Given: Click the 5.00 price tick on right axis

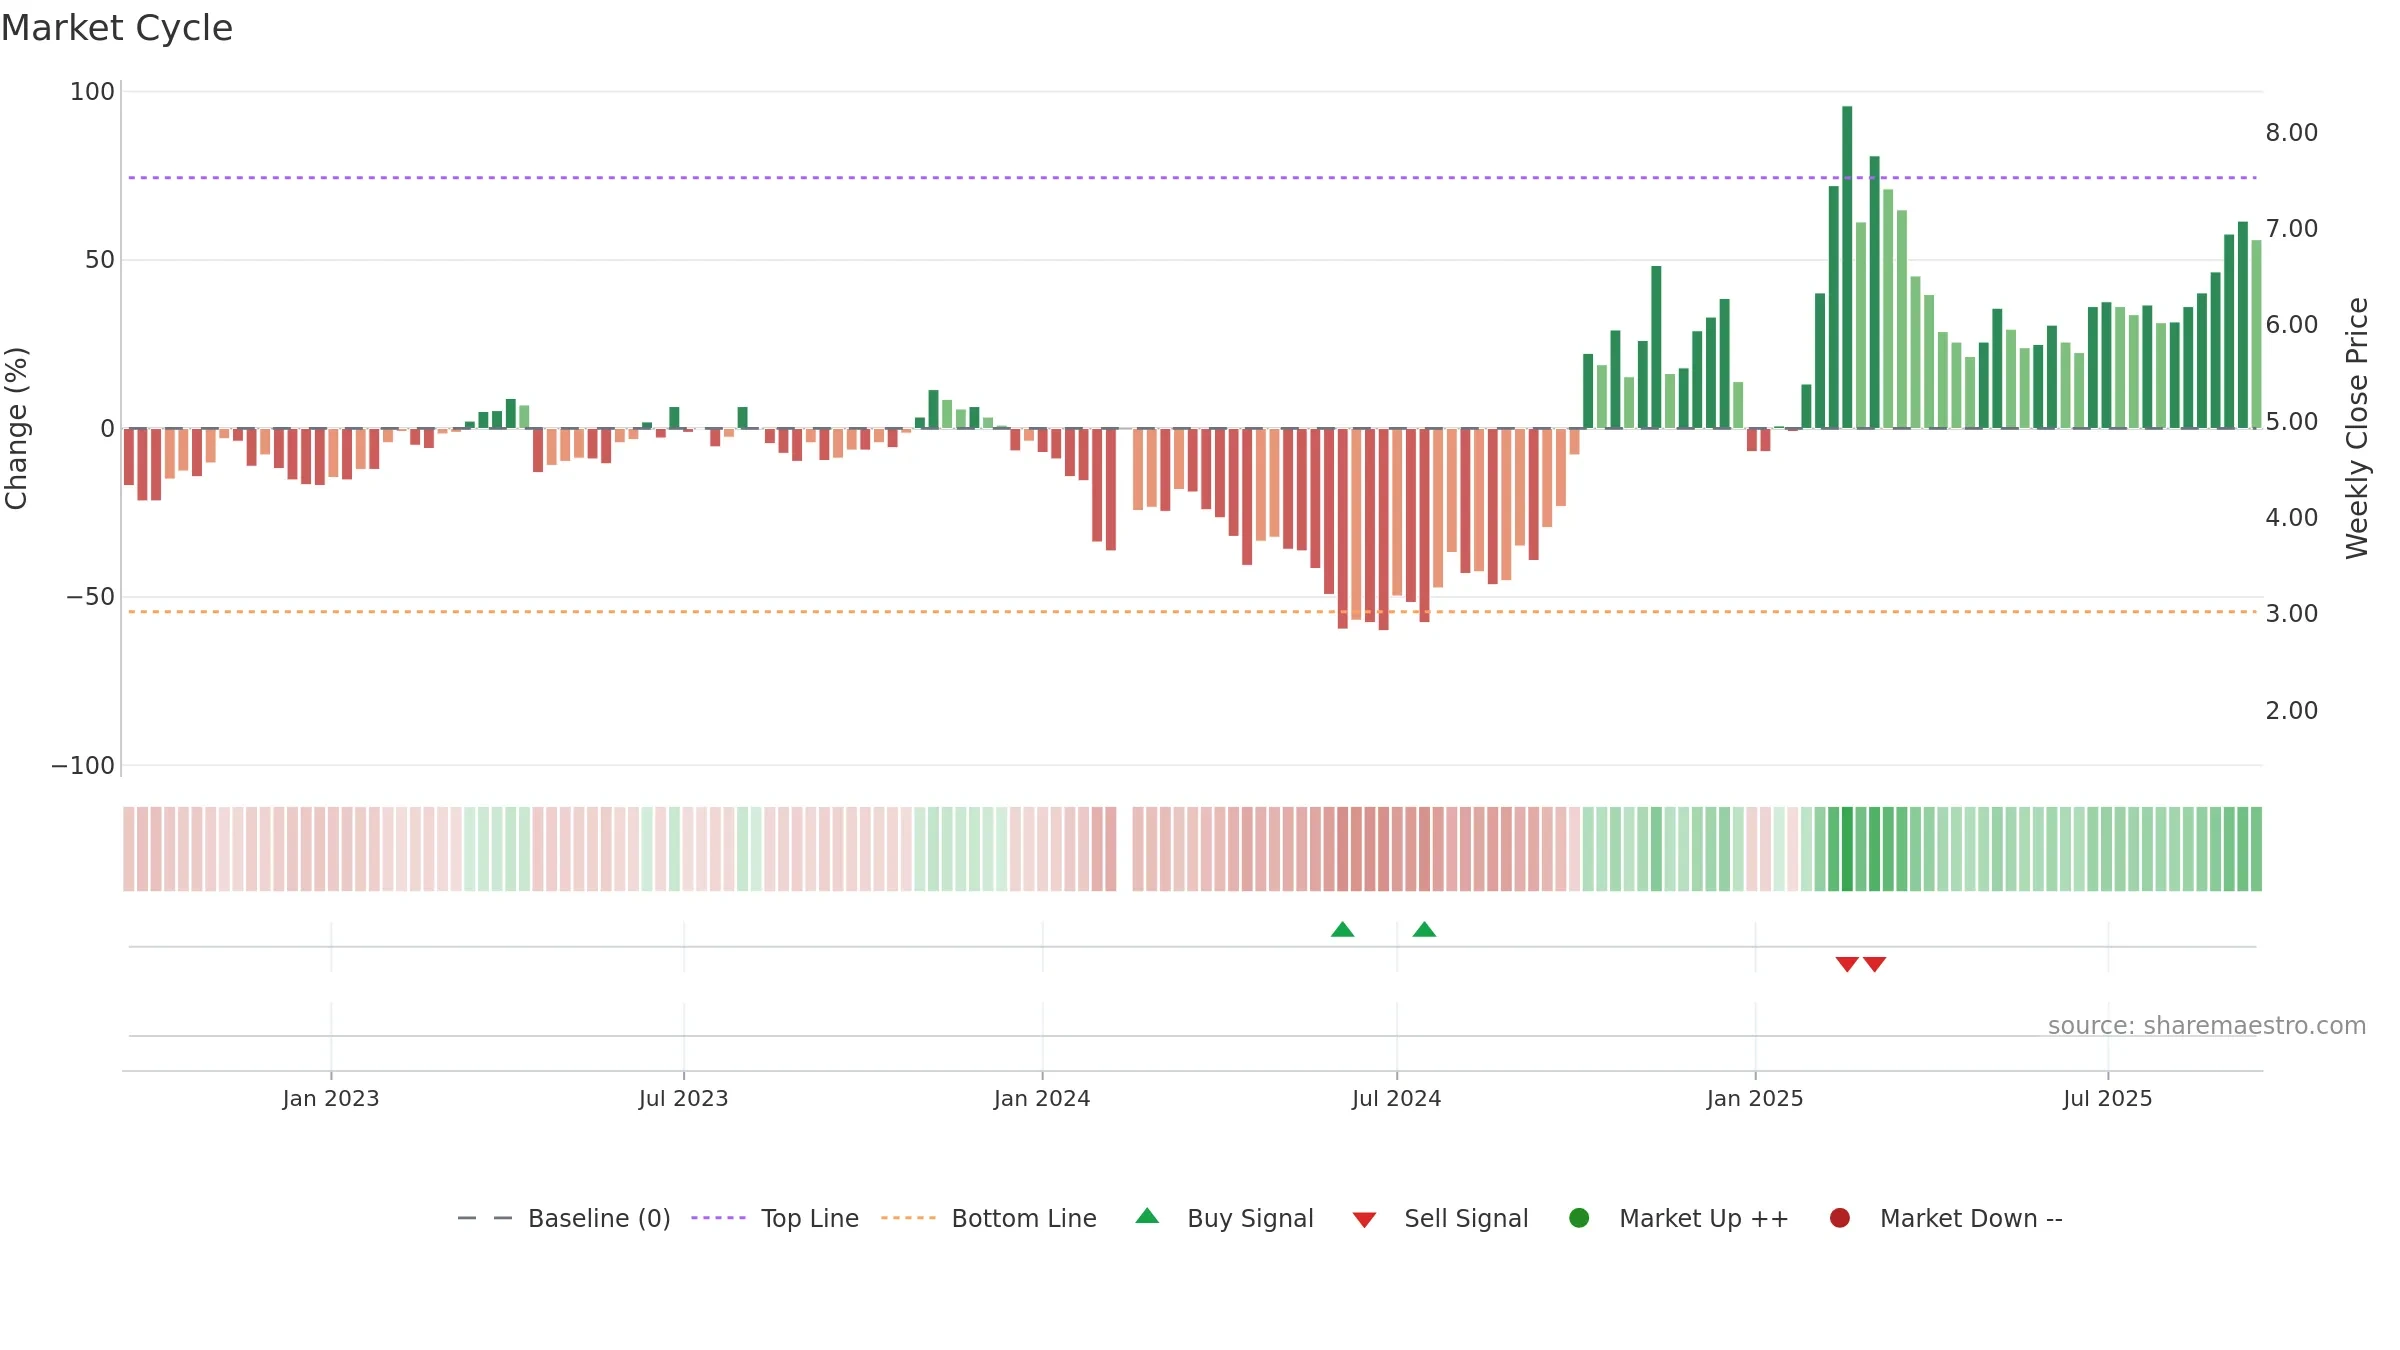Looking at the screenshot, I should [2292, 422].
